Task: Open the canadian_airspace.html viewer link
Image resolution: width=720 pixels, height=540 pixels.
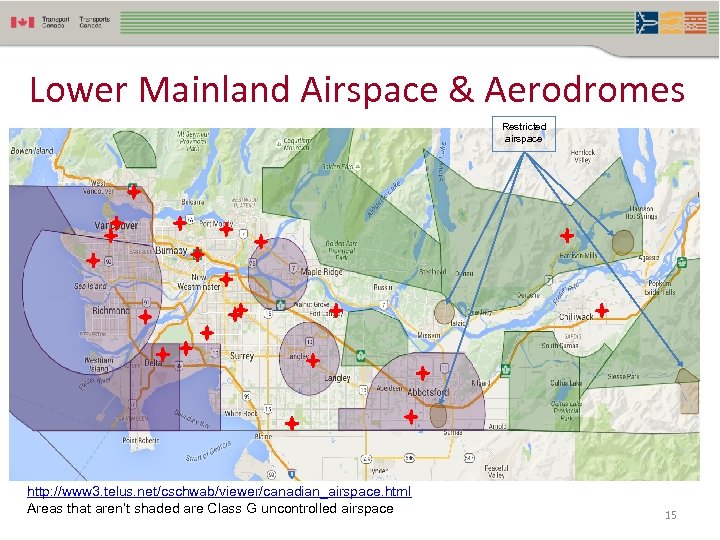Action: (219, 492)
